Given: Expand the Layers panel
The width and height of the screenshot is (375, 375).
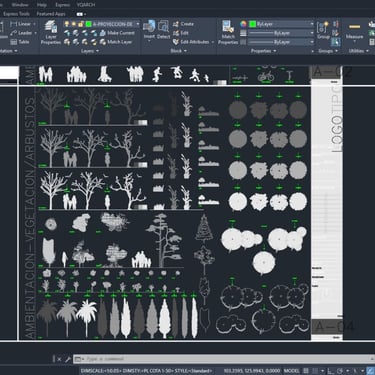Looking at the screenshot, I should coord(90,51).
